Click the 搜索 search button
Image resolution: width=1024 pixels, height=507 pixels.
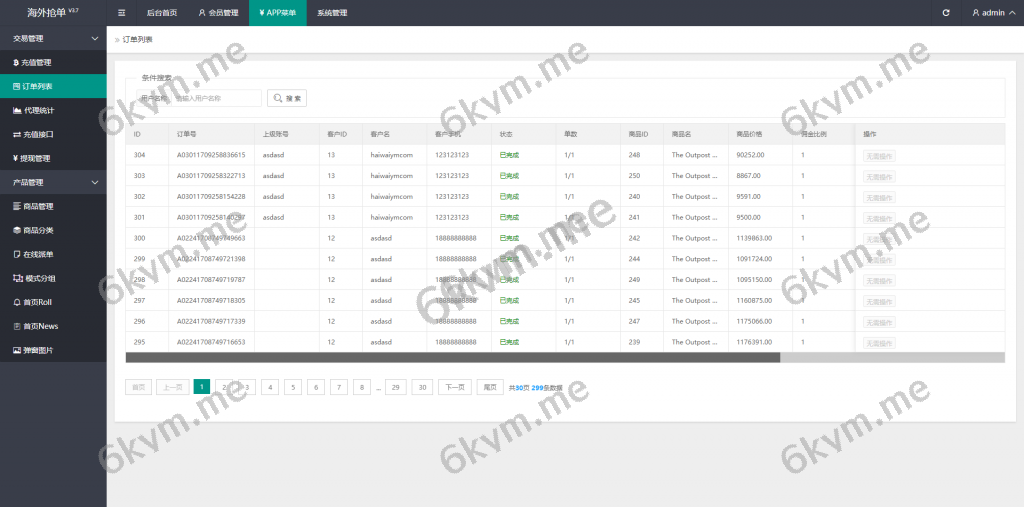pos(287,98)
